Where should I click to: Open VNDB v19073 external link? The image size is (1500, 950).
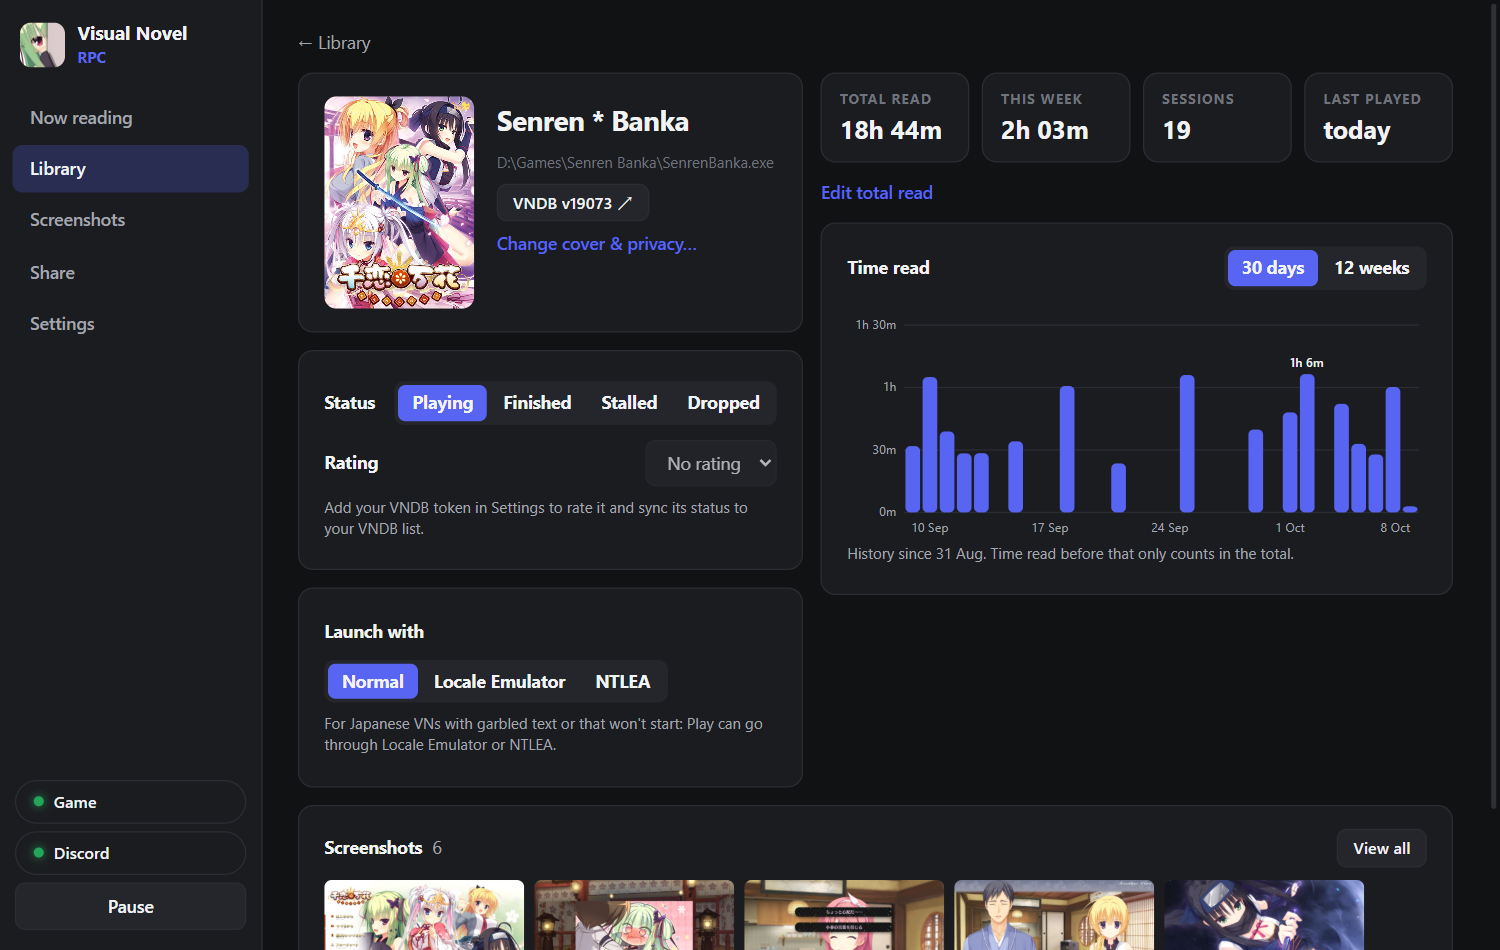(x=573, y=203)
